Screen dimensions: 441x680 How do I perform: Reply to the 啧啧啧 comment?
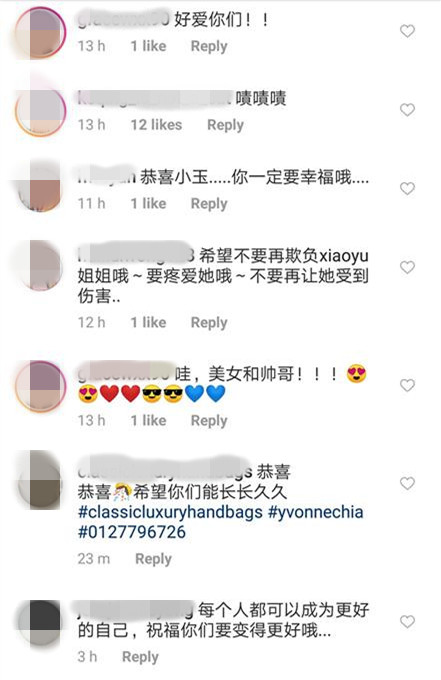[x=225, y=125]
